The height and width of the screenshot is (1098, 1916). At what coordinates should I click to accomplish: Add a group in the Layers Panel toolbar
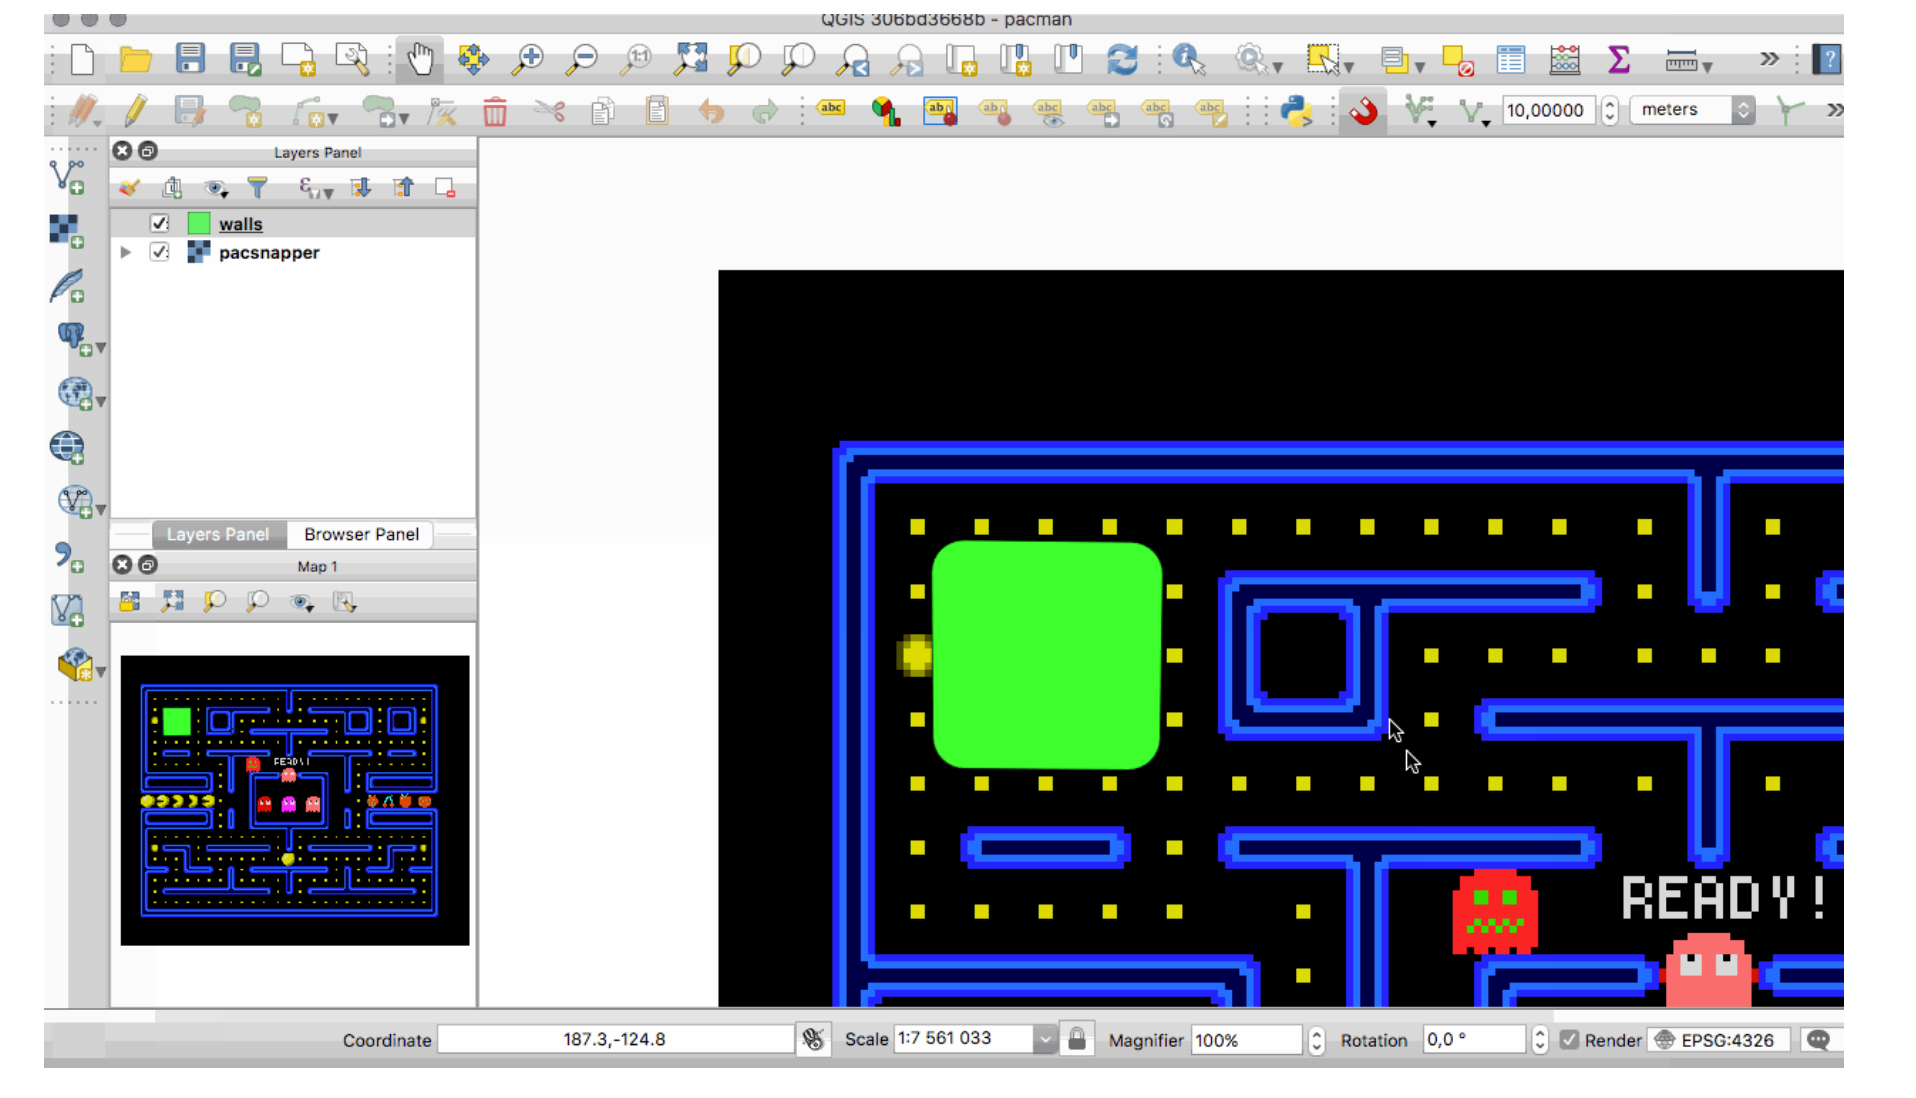point(172,187)
